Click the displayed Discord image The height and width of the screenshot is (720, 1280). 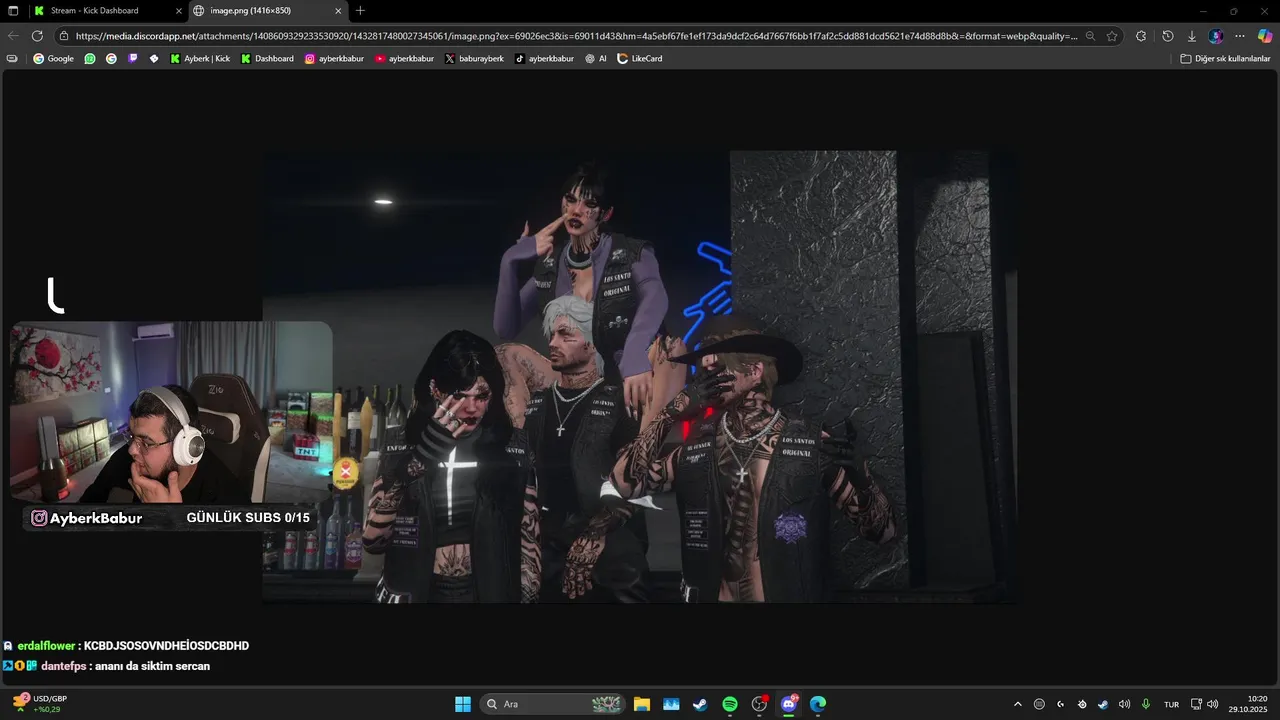click(640, 376)
